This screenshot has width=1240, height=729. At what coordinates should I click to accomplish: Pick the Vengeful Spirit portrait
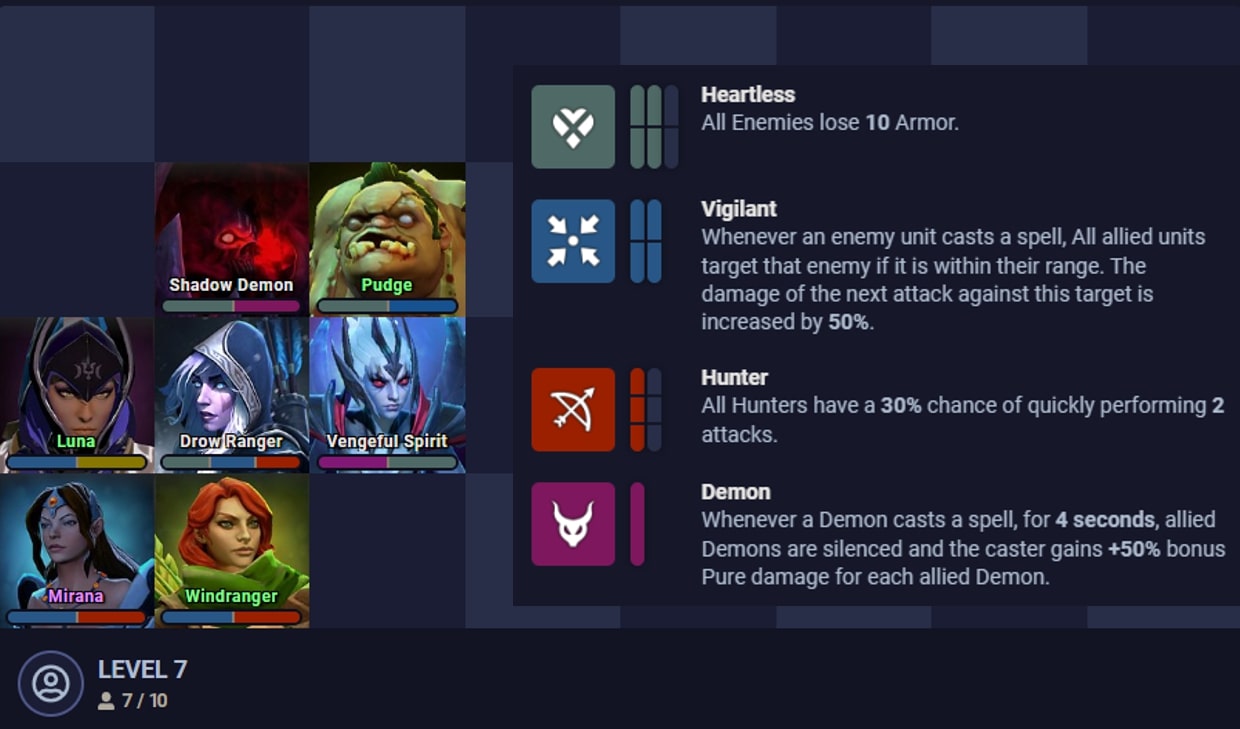click(387, 395)
